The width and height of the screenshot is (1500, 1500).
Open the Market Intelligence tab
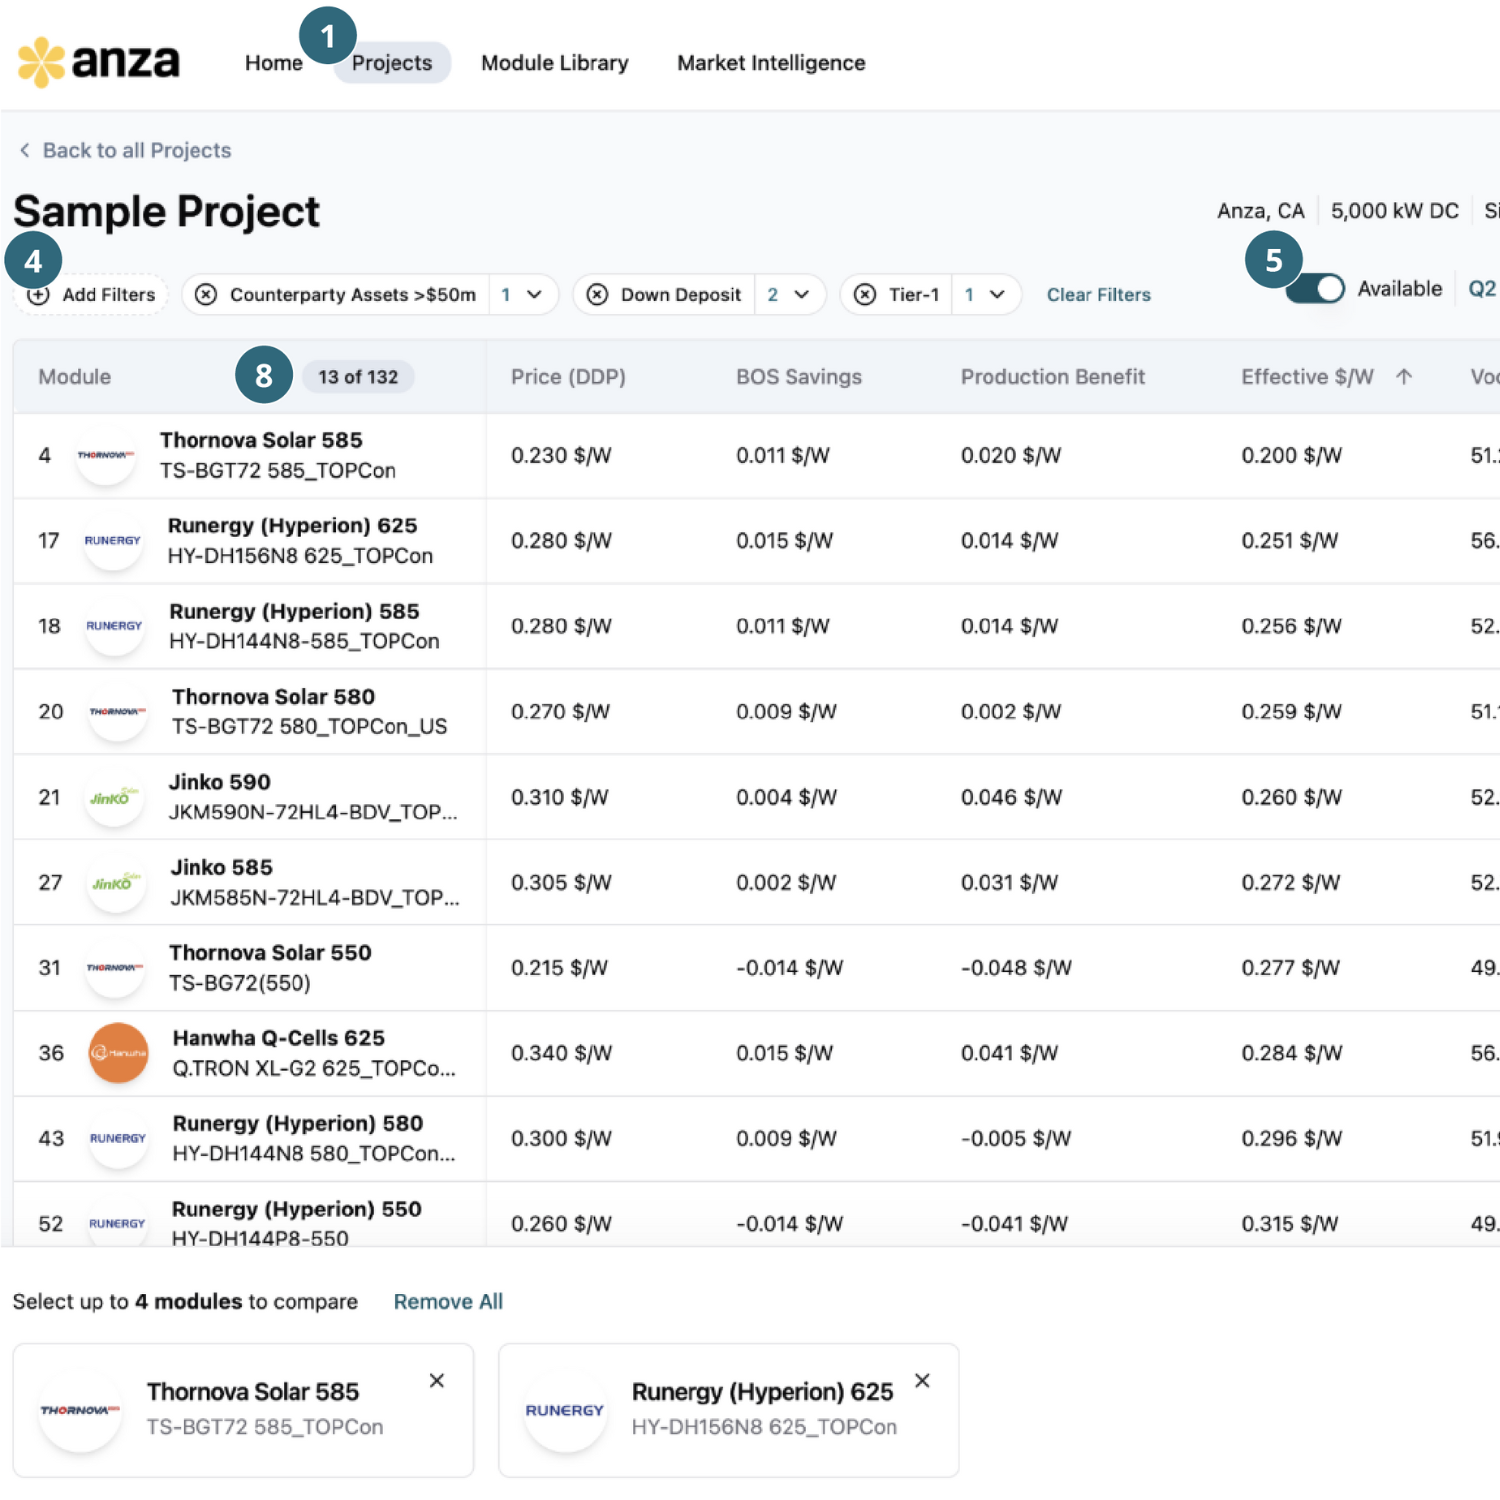771,63
